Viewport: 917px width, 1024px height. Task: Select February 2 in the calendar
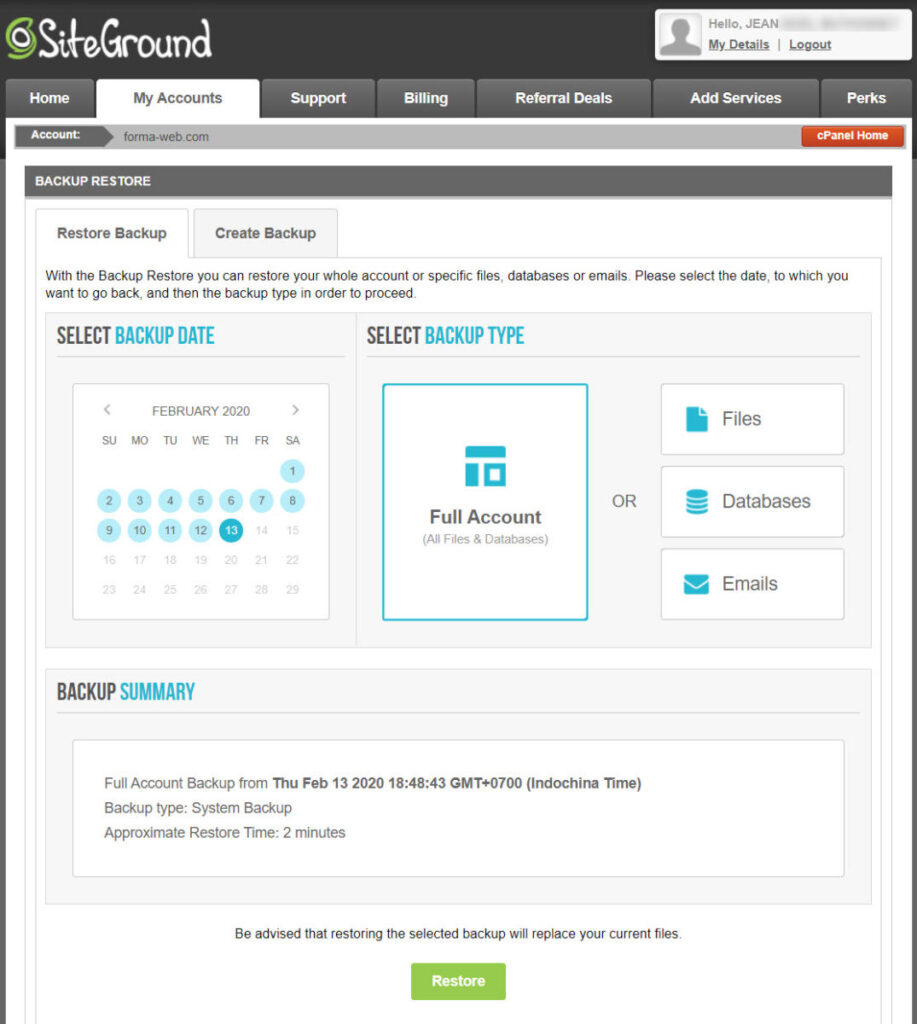(x=109, y=501)
